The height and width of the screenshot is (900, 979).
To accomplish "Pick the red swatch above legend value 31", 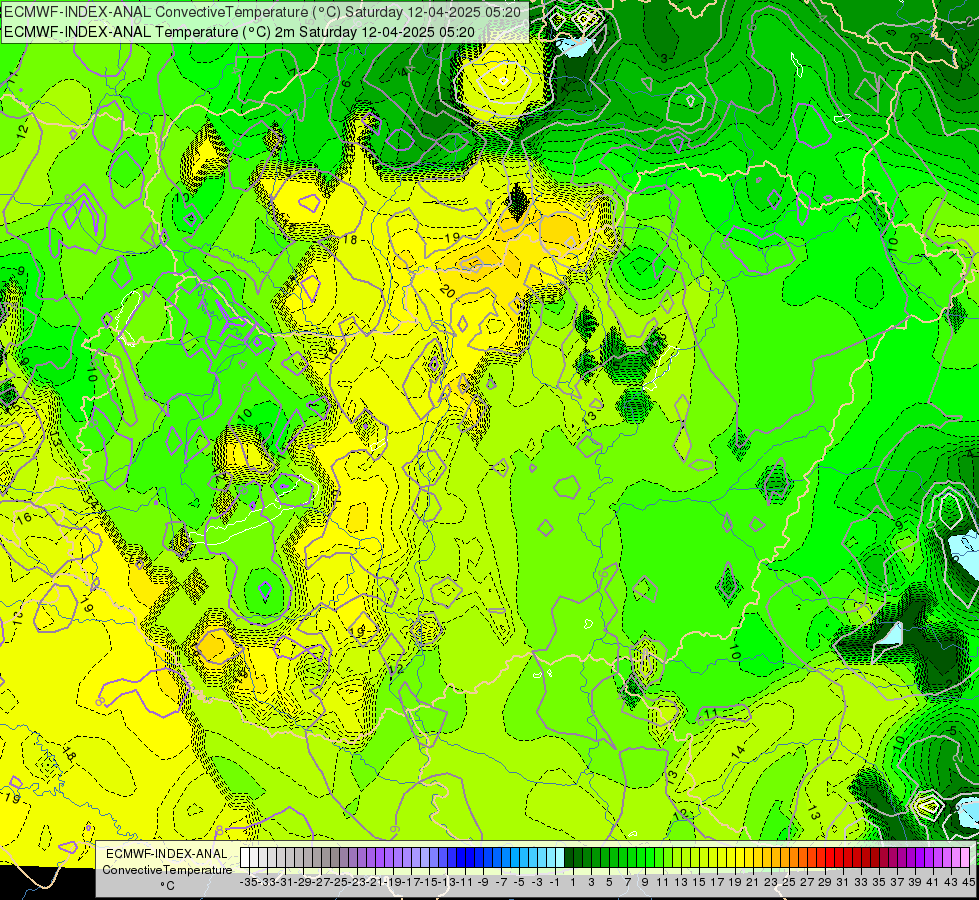I will pos(839,858).
